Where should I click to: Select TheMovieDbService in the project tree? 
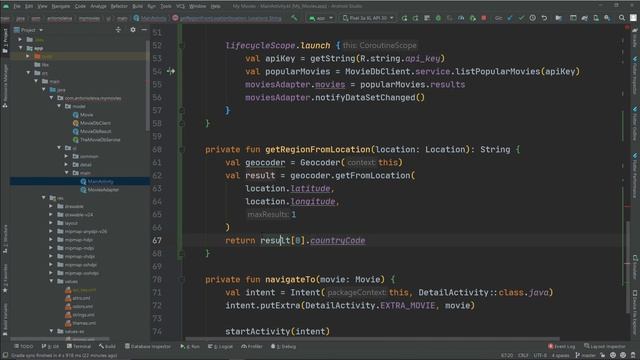[100, 140]
